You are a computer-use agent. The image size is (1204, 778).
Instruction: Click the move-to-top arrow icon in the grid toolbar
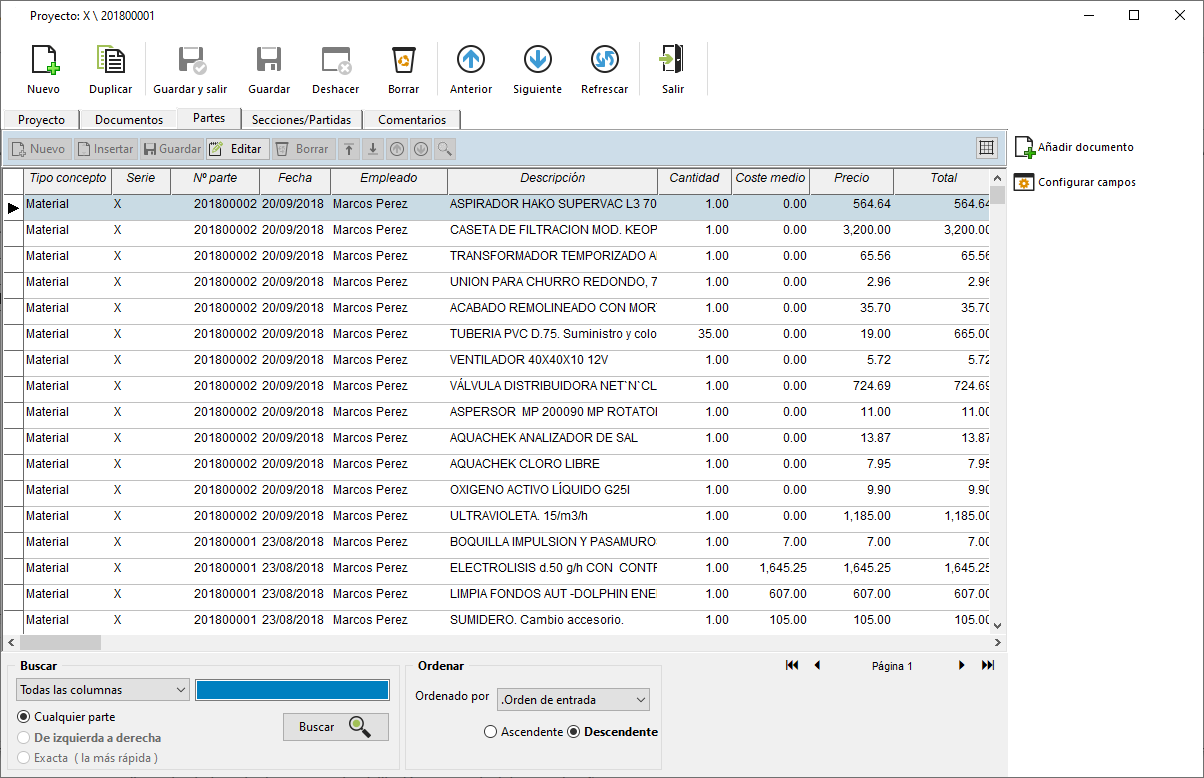(x=349, y=149)
